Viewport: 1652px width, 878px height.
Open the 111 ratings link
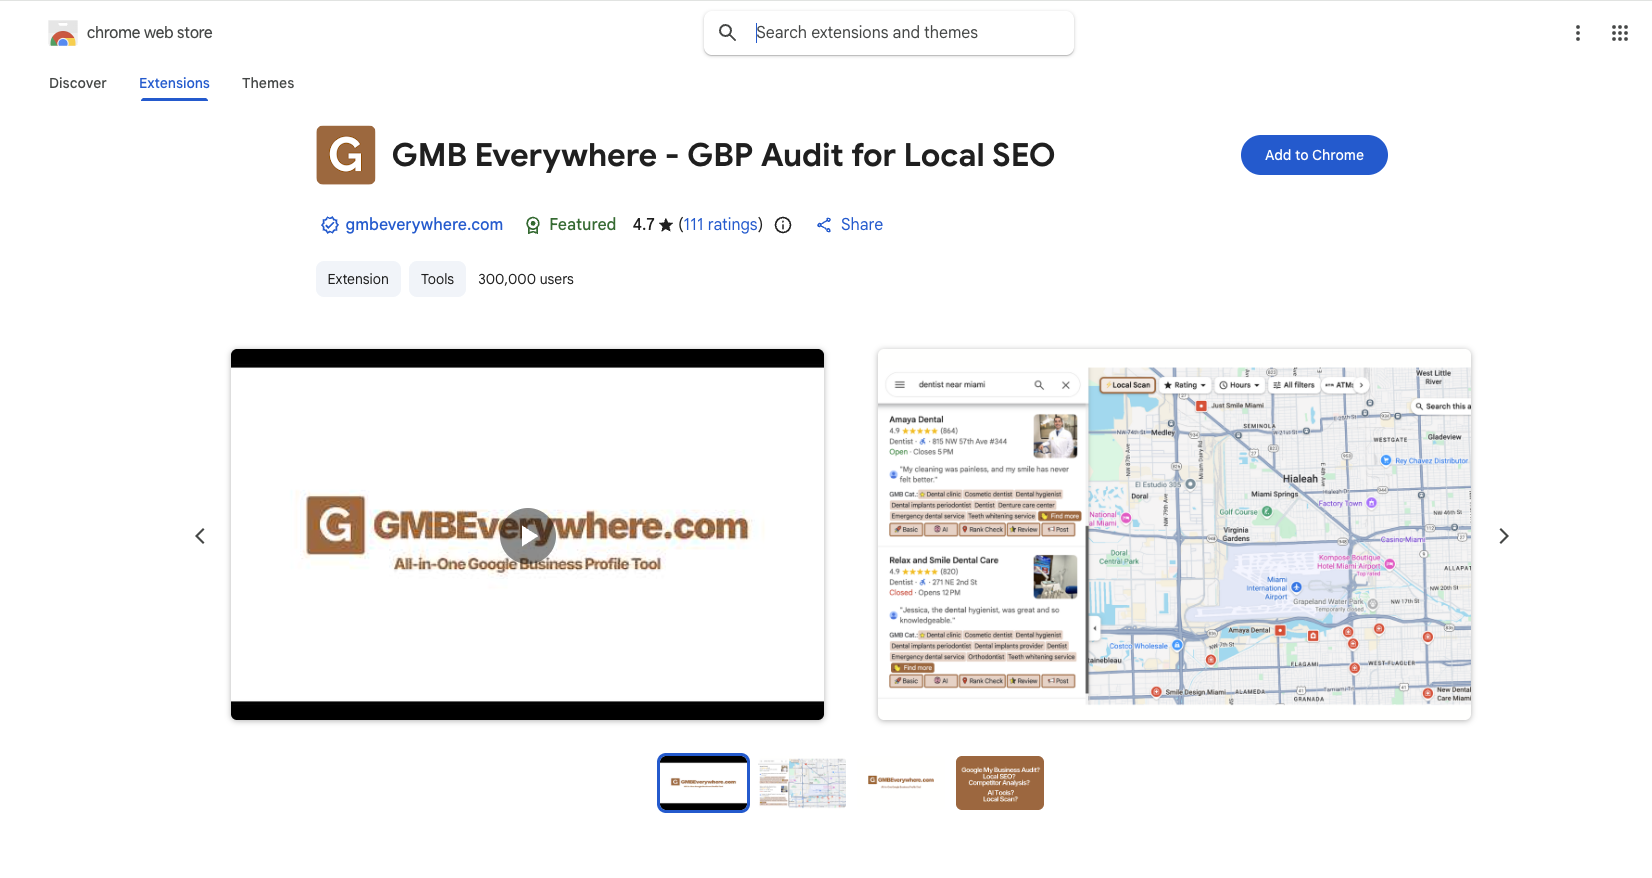(x=721, y=225)
